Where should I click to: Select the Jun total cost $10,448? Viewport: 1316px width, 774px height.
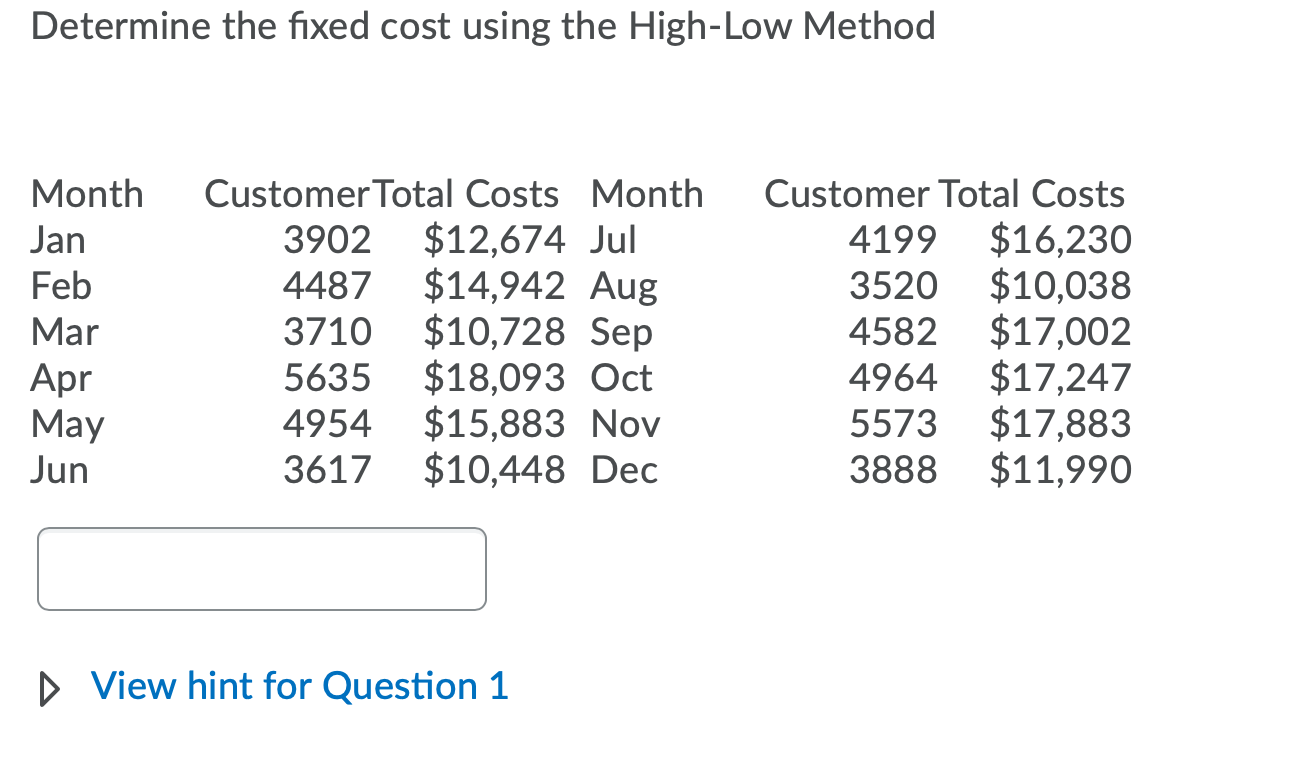click(494, 470)
